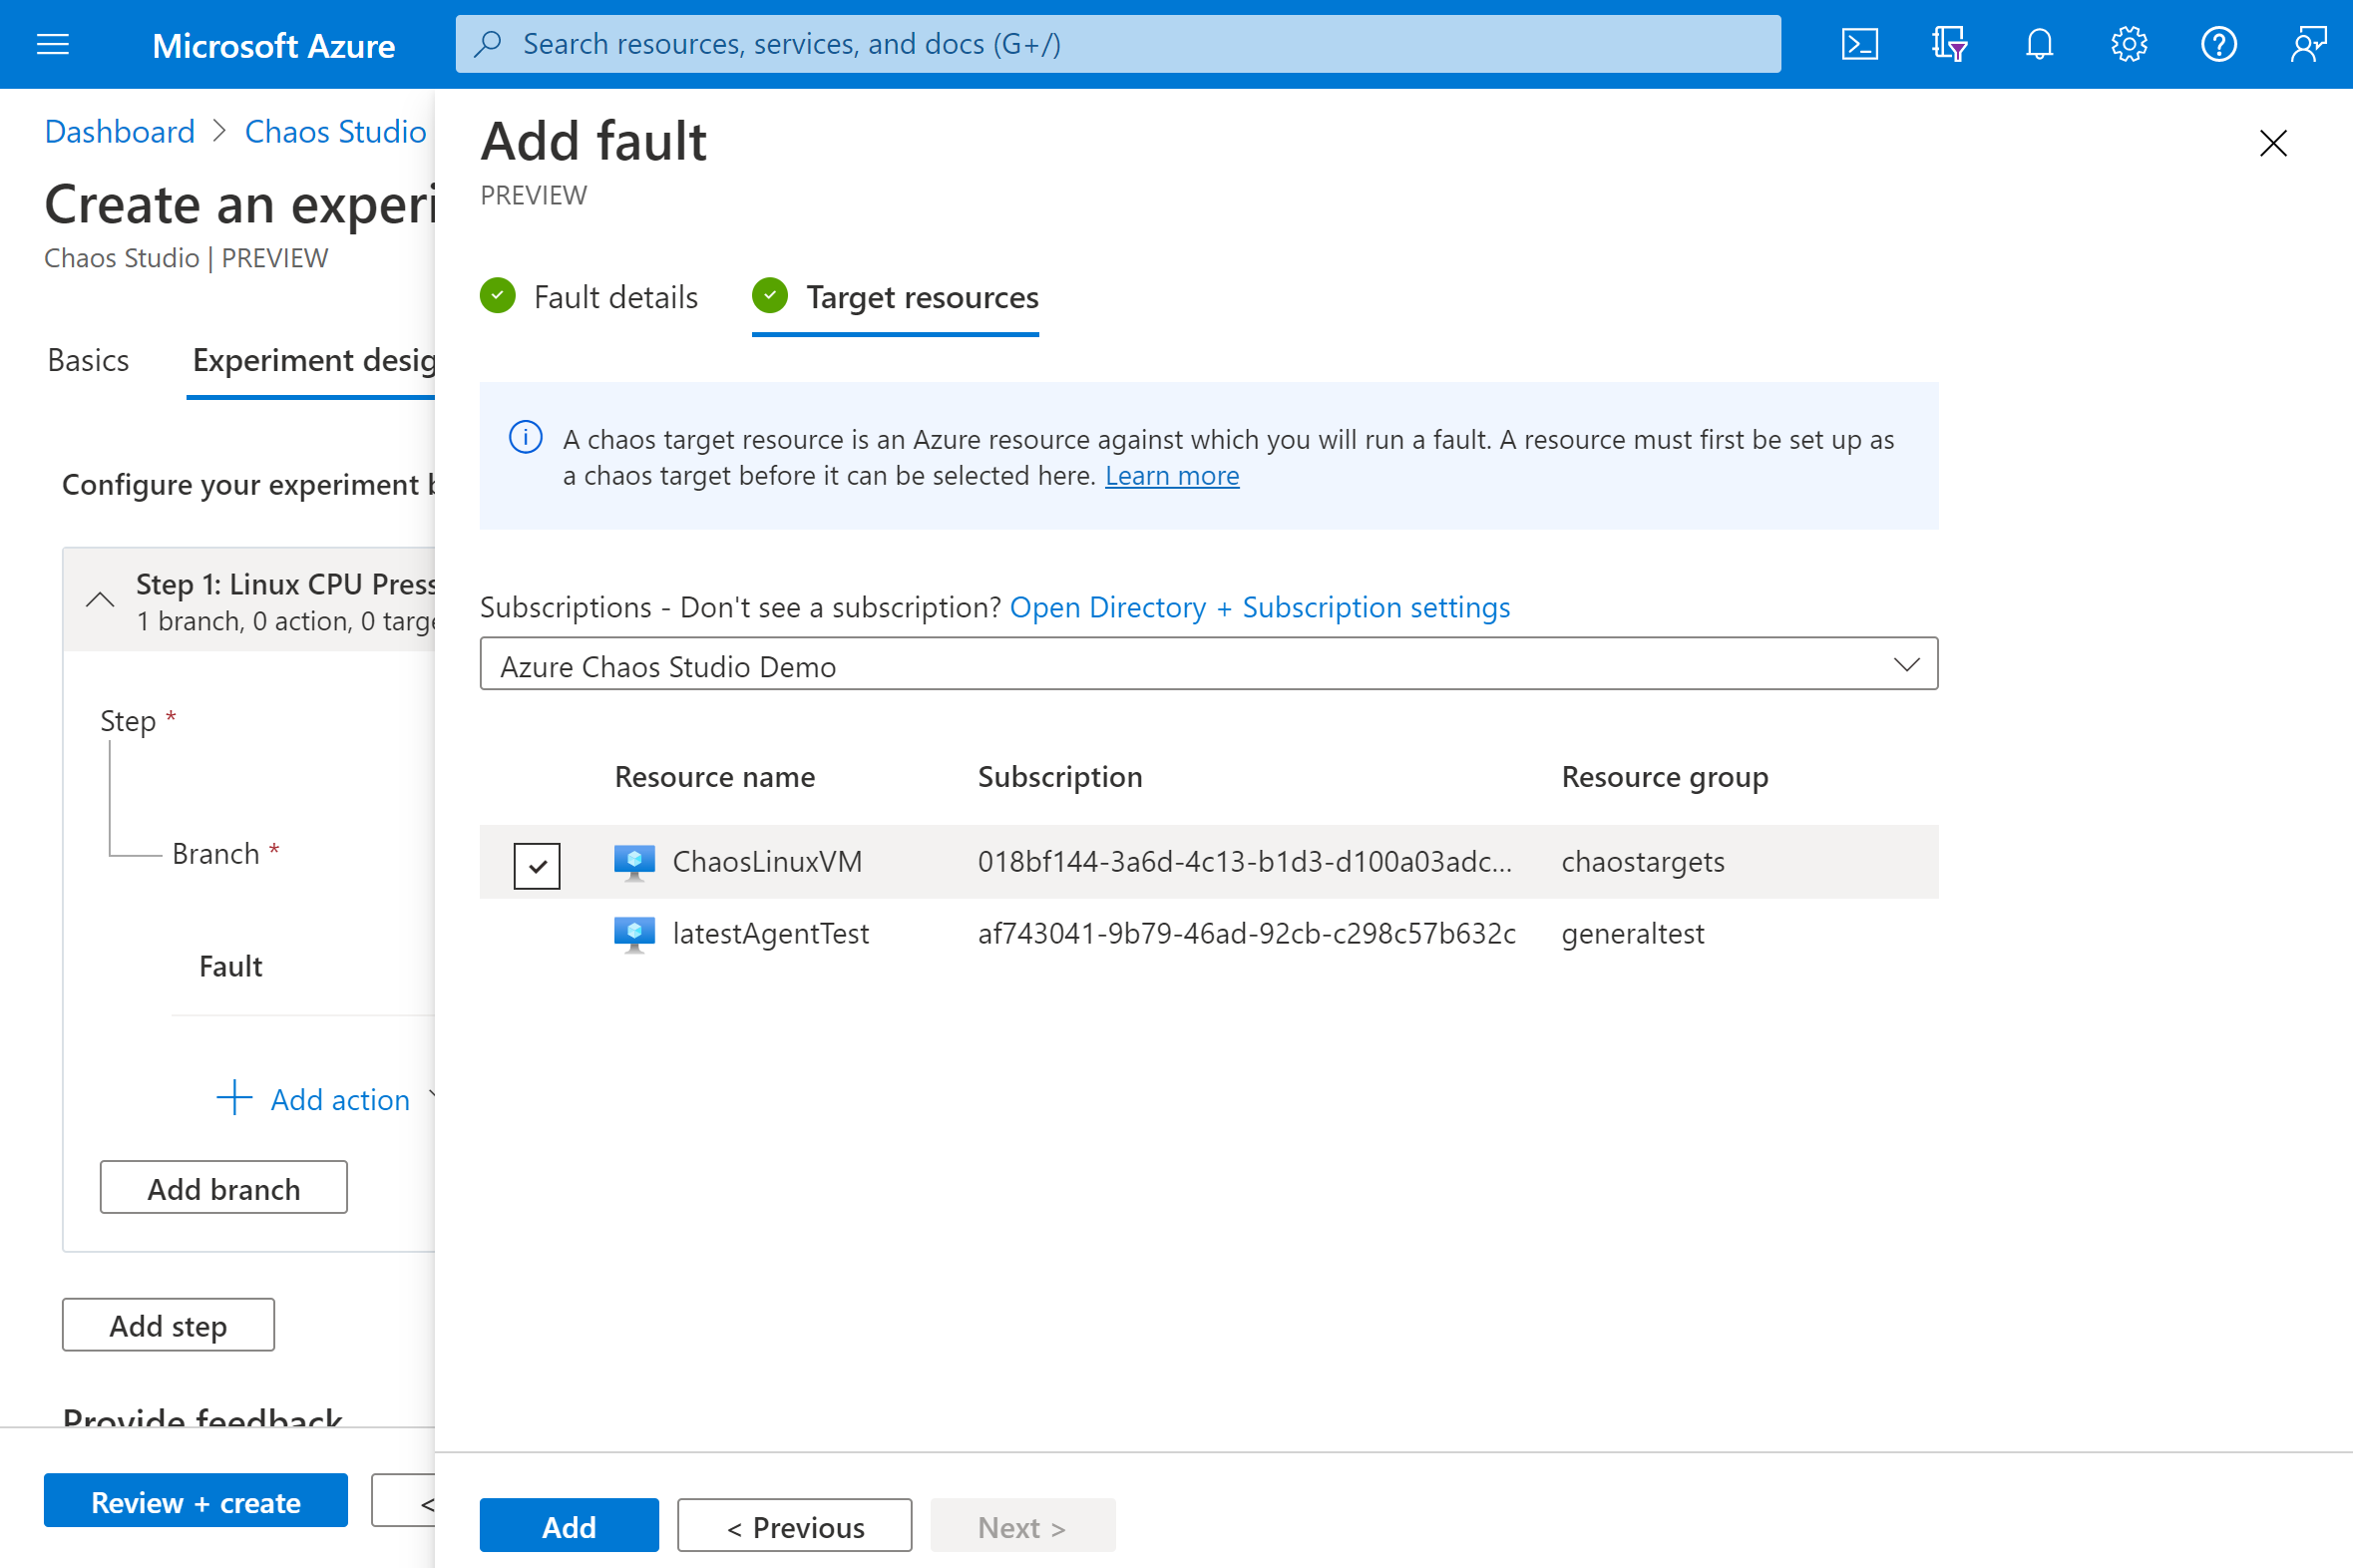Click the Fault details step indicator icon

click(x=501, y=296)
